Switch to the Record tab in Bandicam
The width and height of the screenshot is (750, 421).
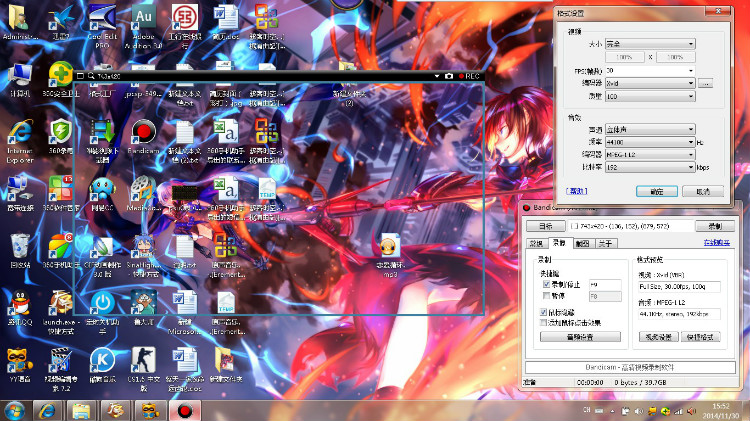coord(559,243)
